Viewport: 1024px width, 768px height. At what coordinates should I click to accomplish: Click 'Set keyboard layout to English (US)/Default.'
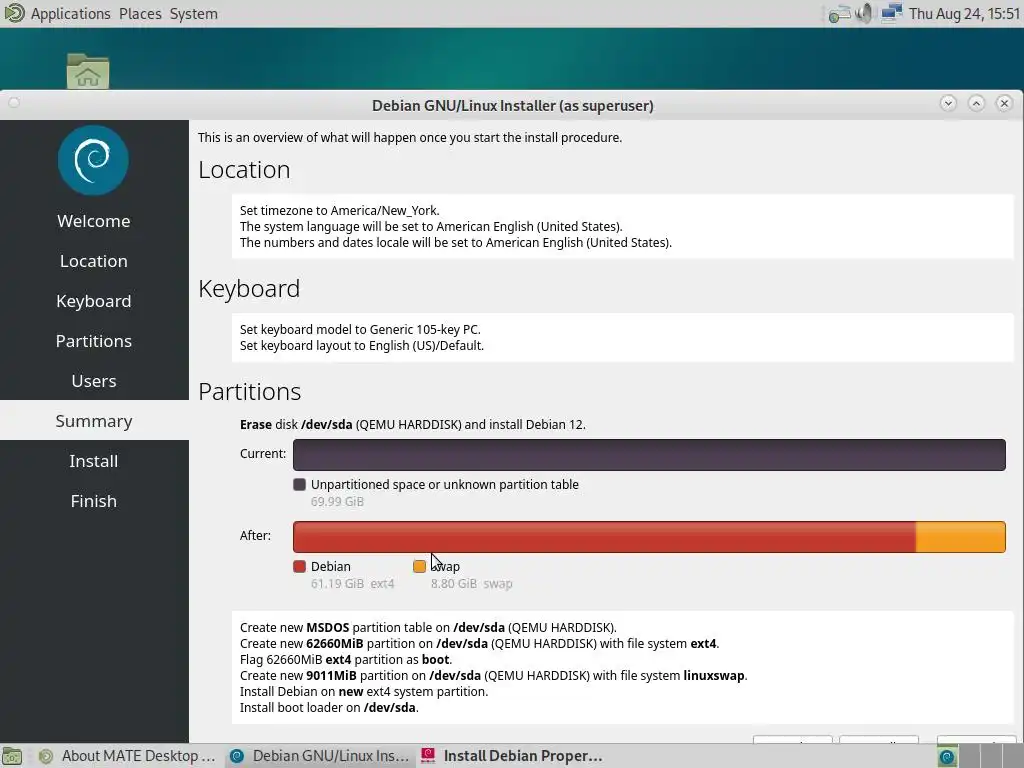click(362, 345)
